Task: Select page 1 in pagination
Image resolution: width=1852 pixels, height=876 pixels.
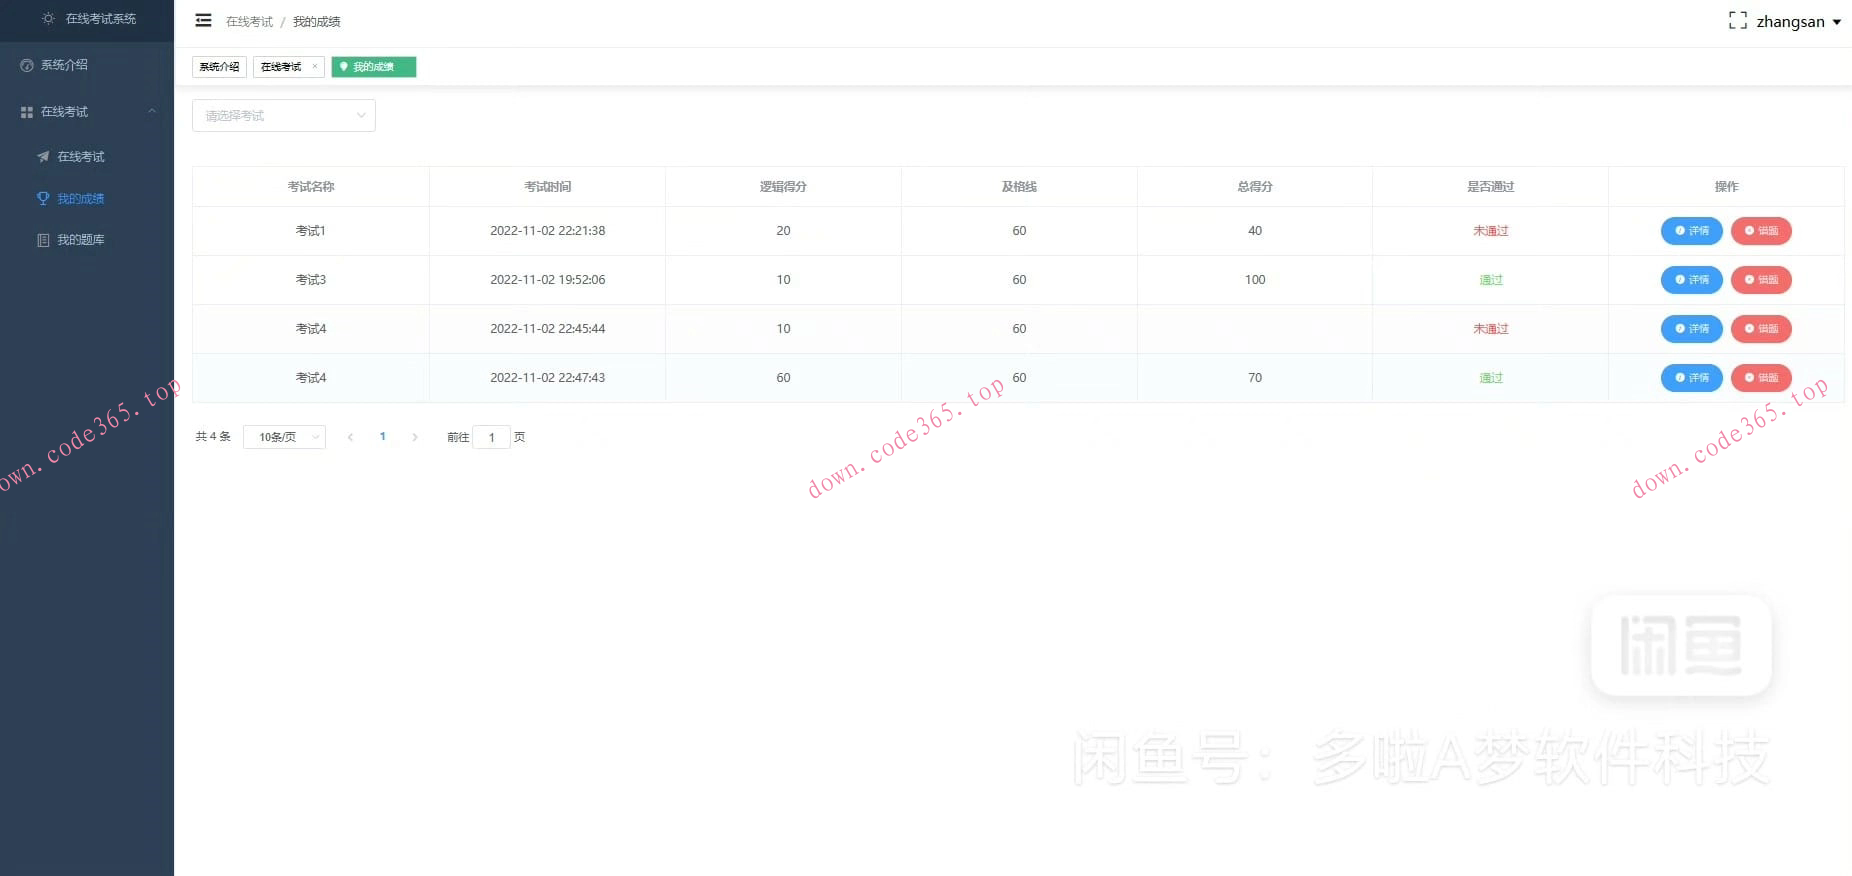Action: pos(383,437)
